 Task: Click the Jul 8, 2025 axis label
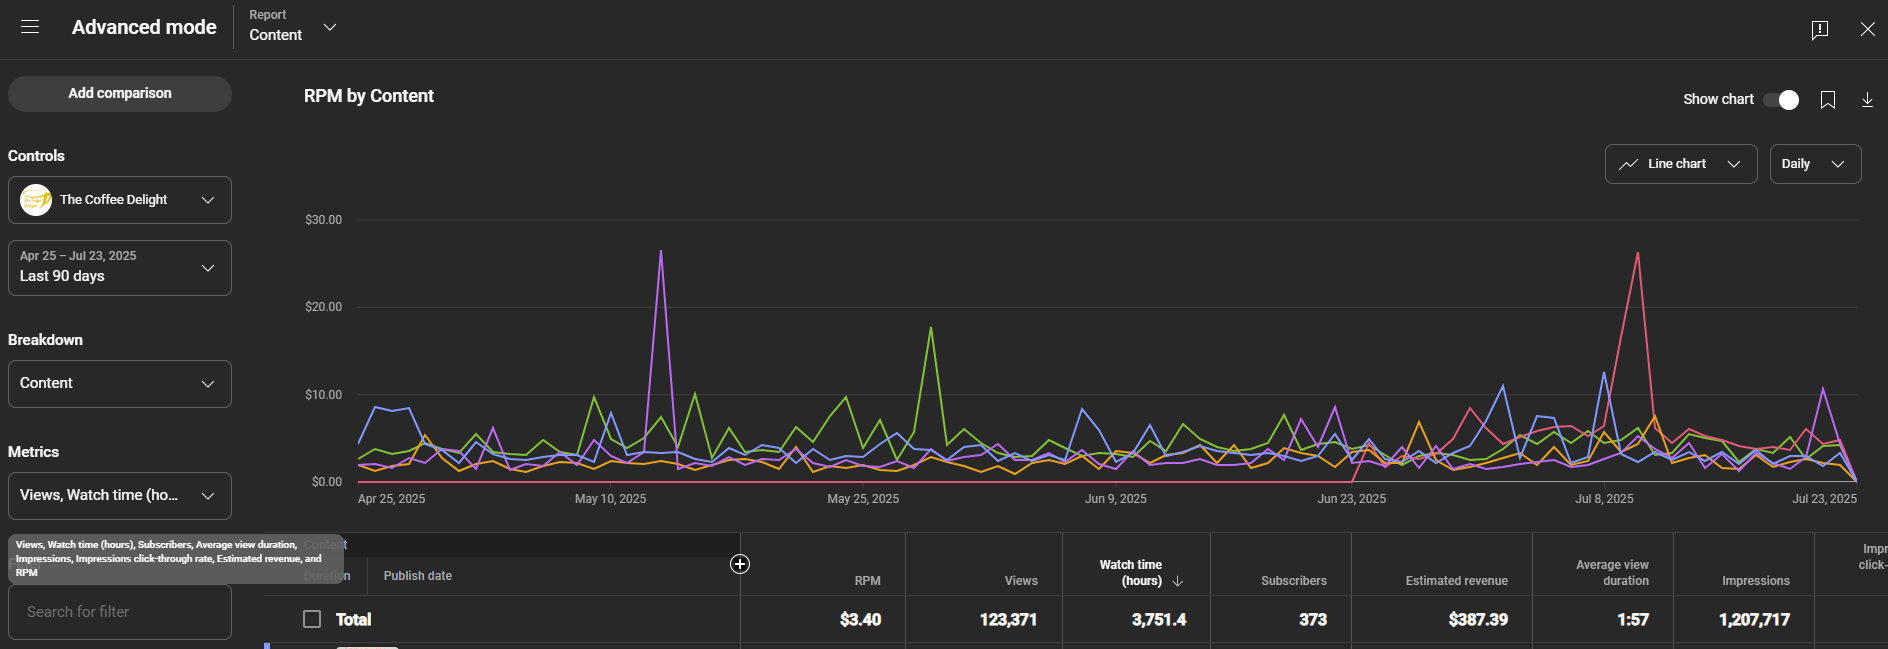[1604, 499]
